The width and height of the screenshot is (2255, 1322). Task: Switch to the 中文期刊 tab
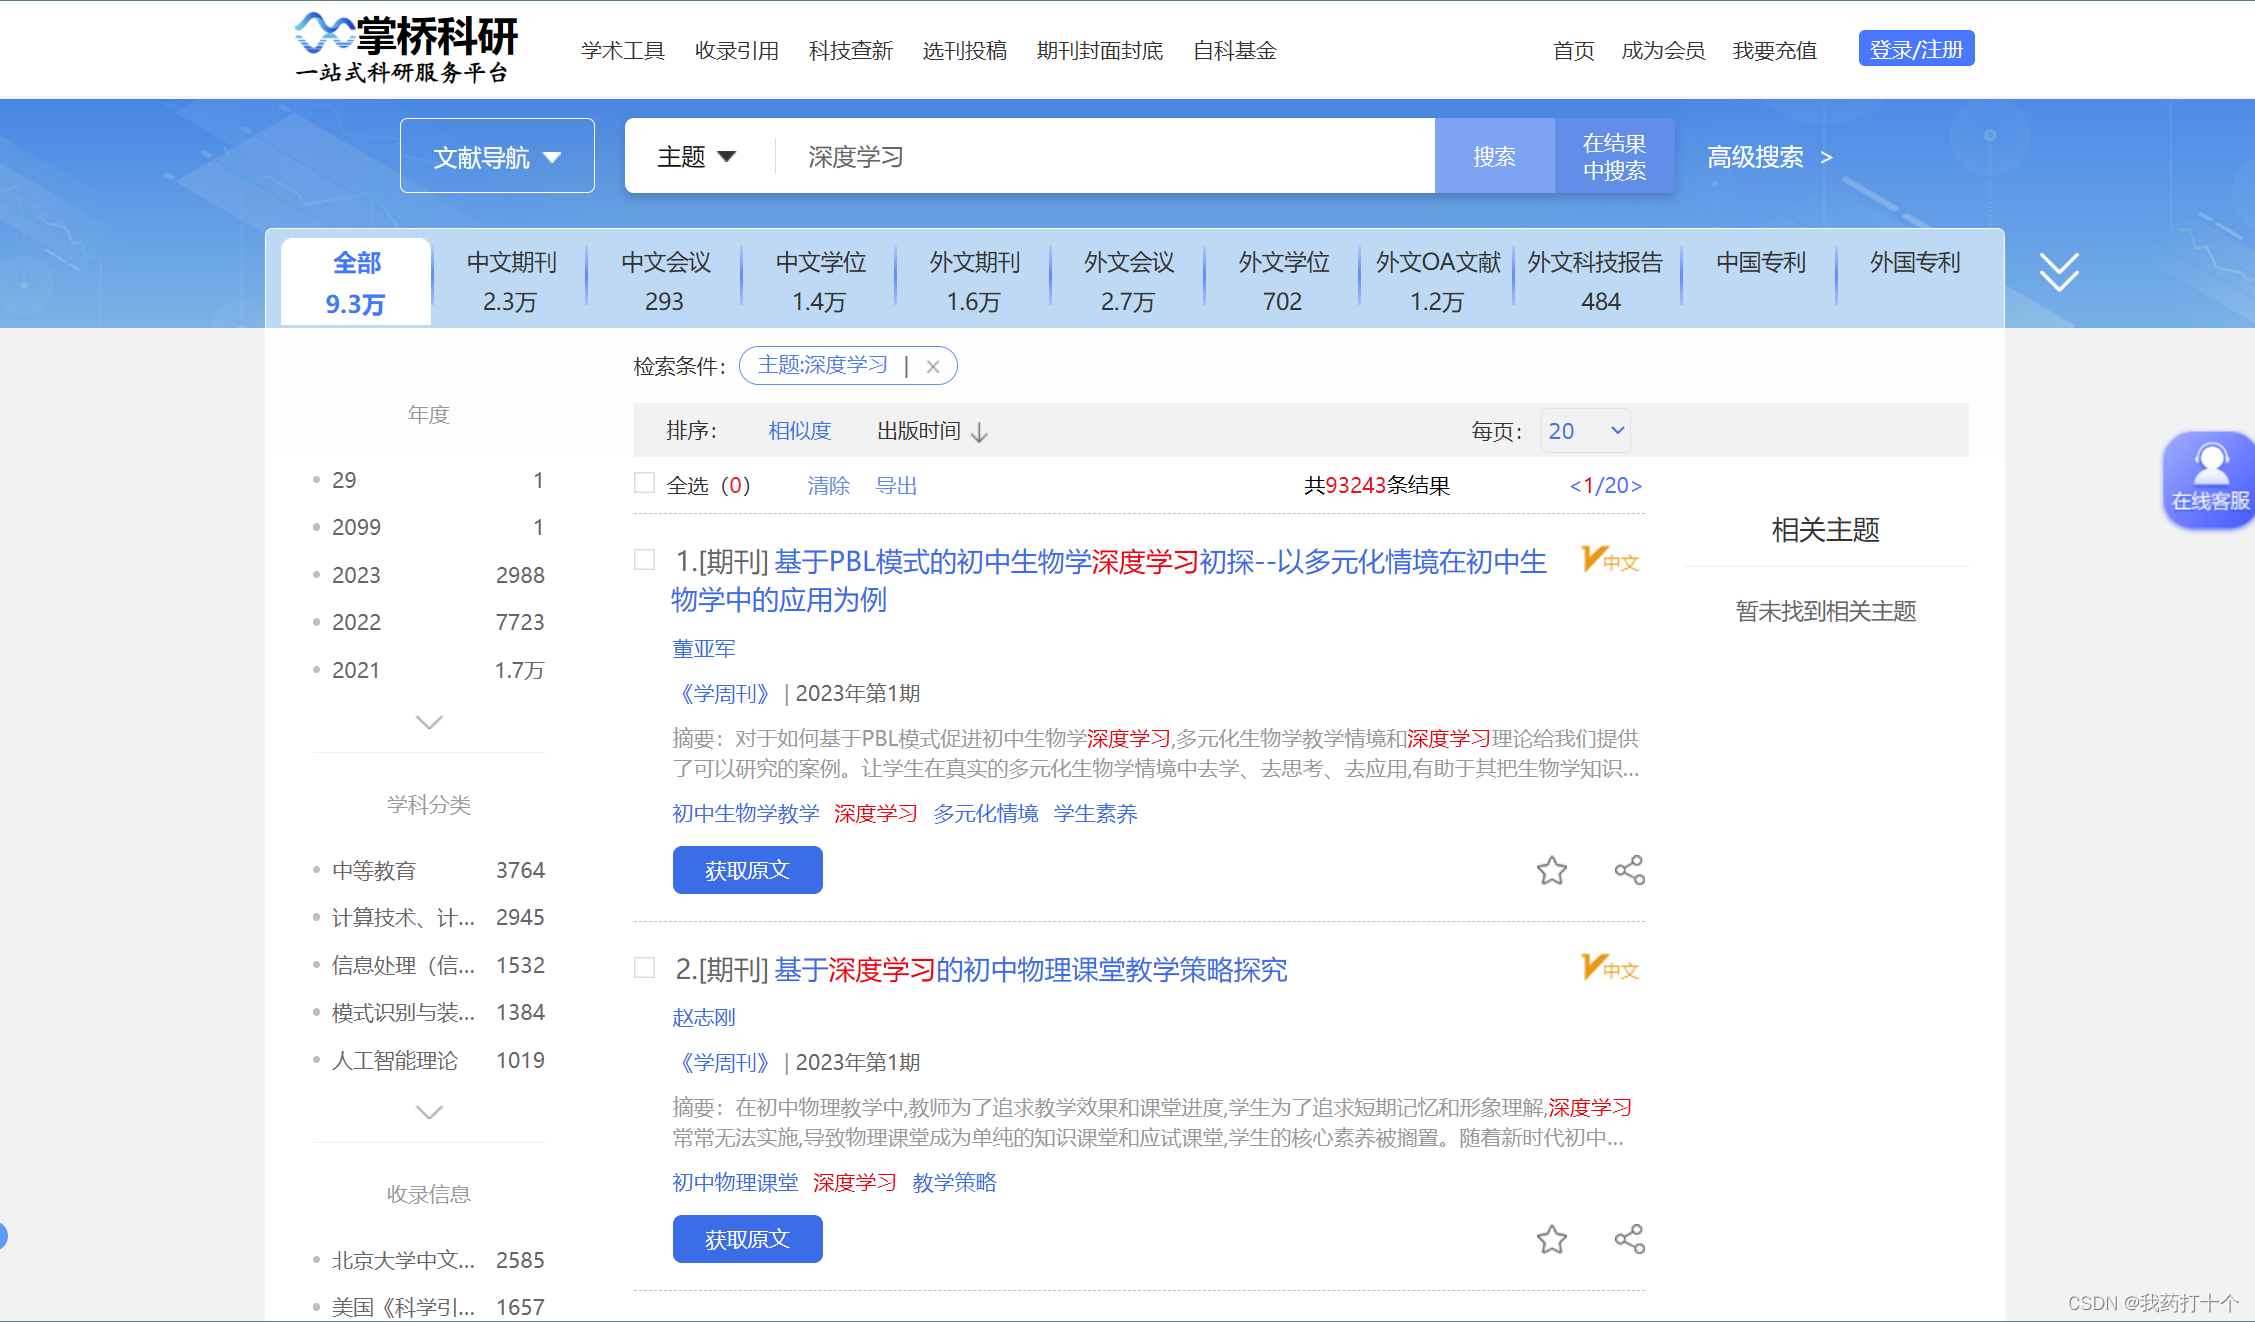click(x=511, y=281)
